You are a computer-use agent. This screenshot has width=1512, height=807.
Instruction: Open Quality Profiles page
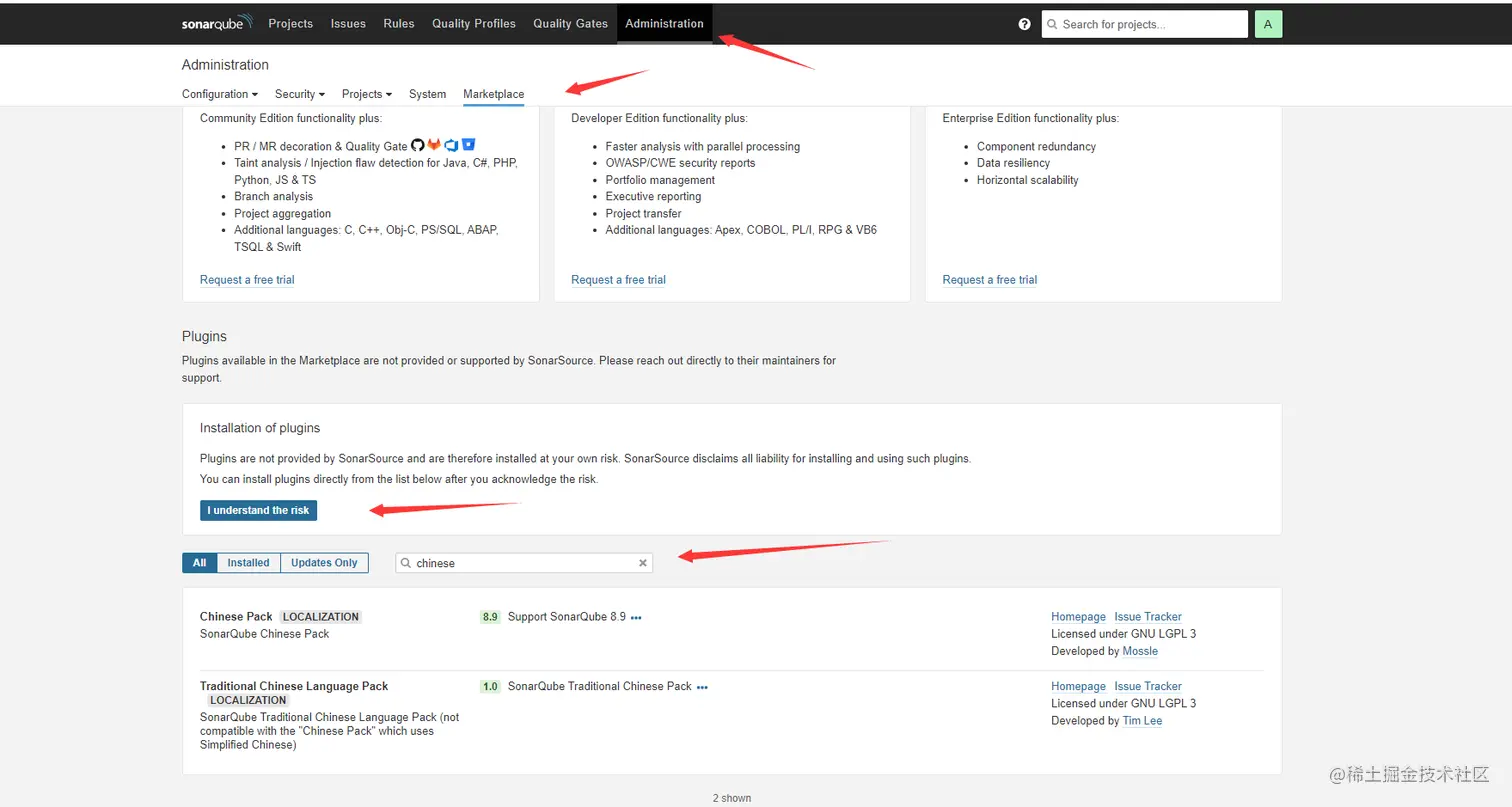pyautogui.click(x=474, y=23)
